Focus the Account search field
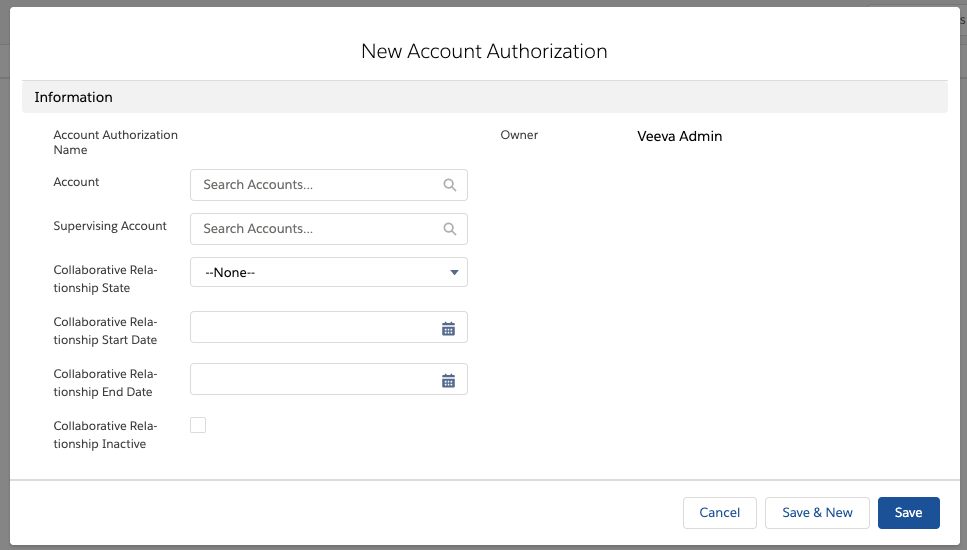The image size is (967, 550). 315,185
